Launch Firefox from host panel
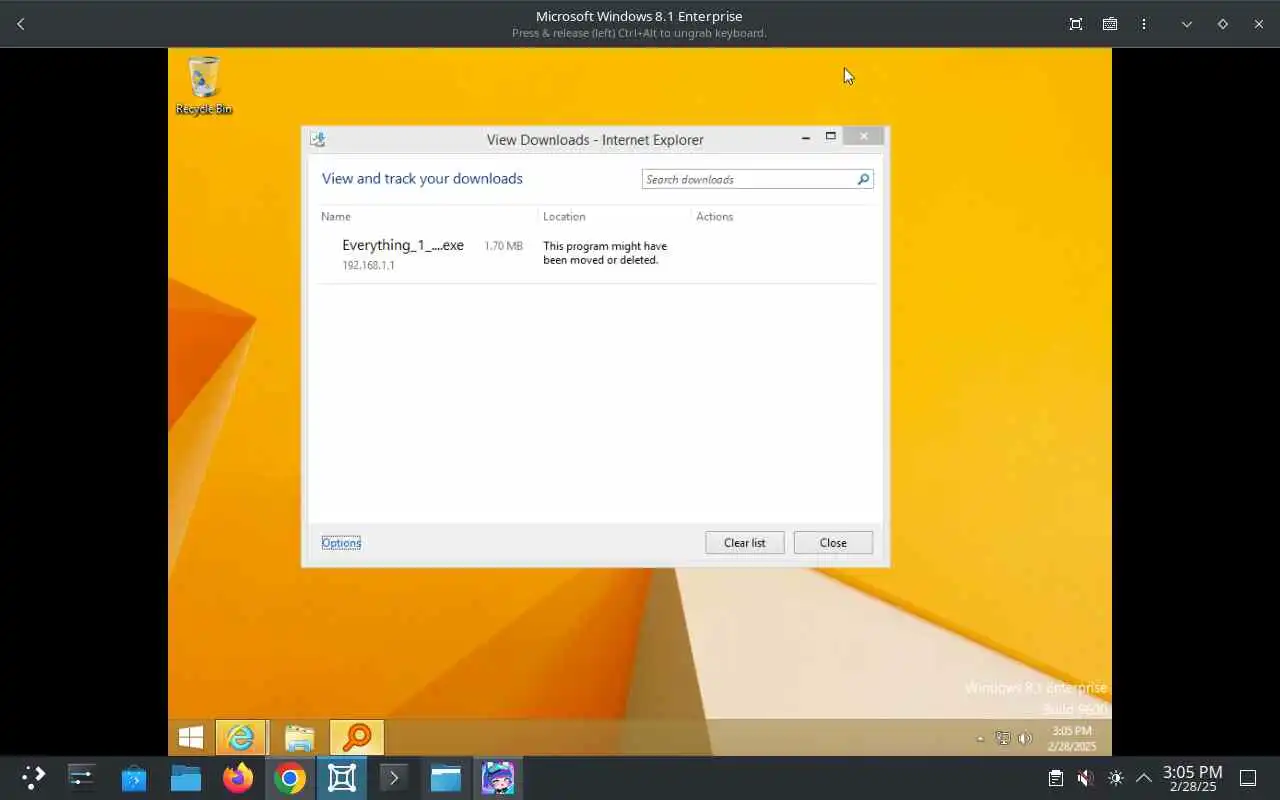This screenshot has width=1280, height=800. [x=238, y=778]
